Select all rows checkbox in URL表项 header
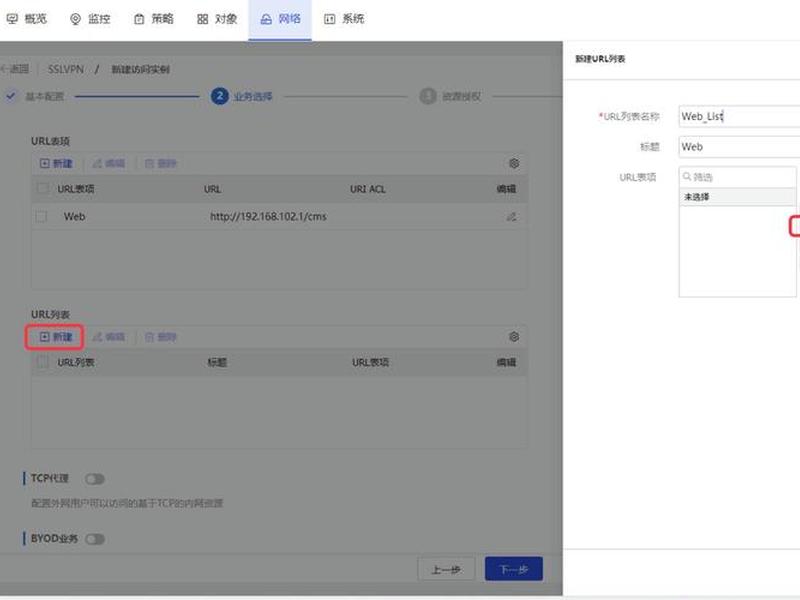The image size is (800, 600). pos(42,189)
